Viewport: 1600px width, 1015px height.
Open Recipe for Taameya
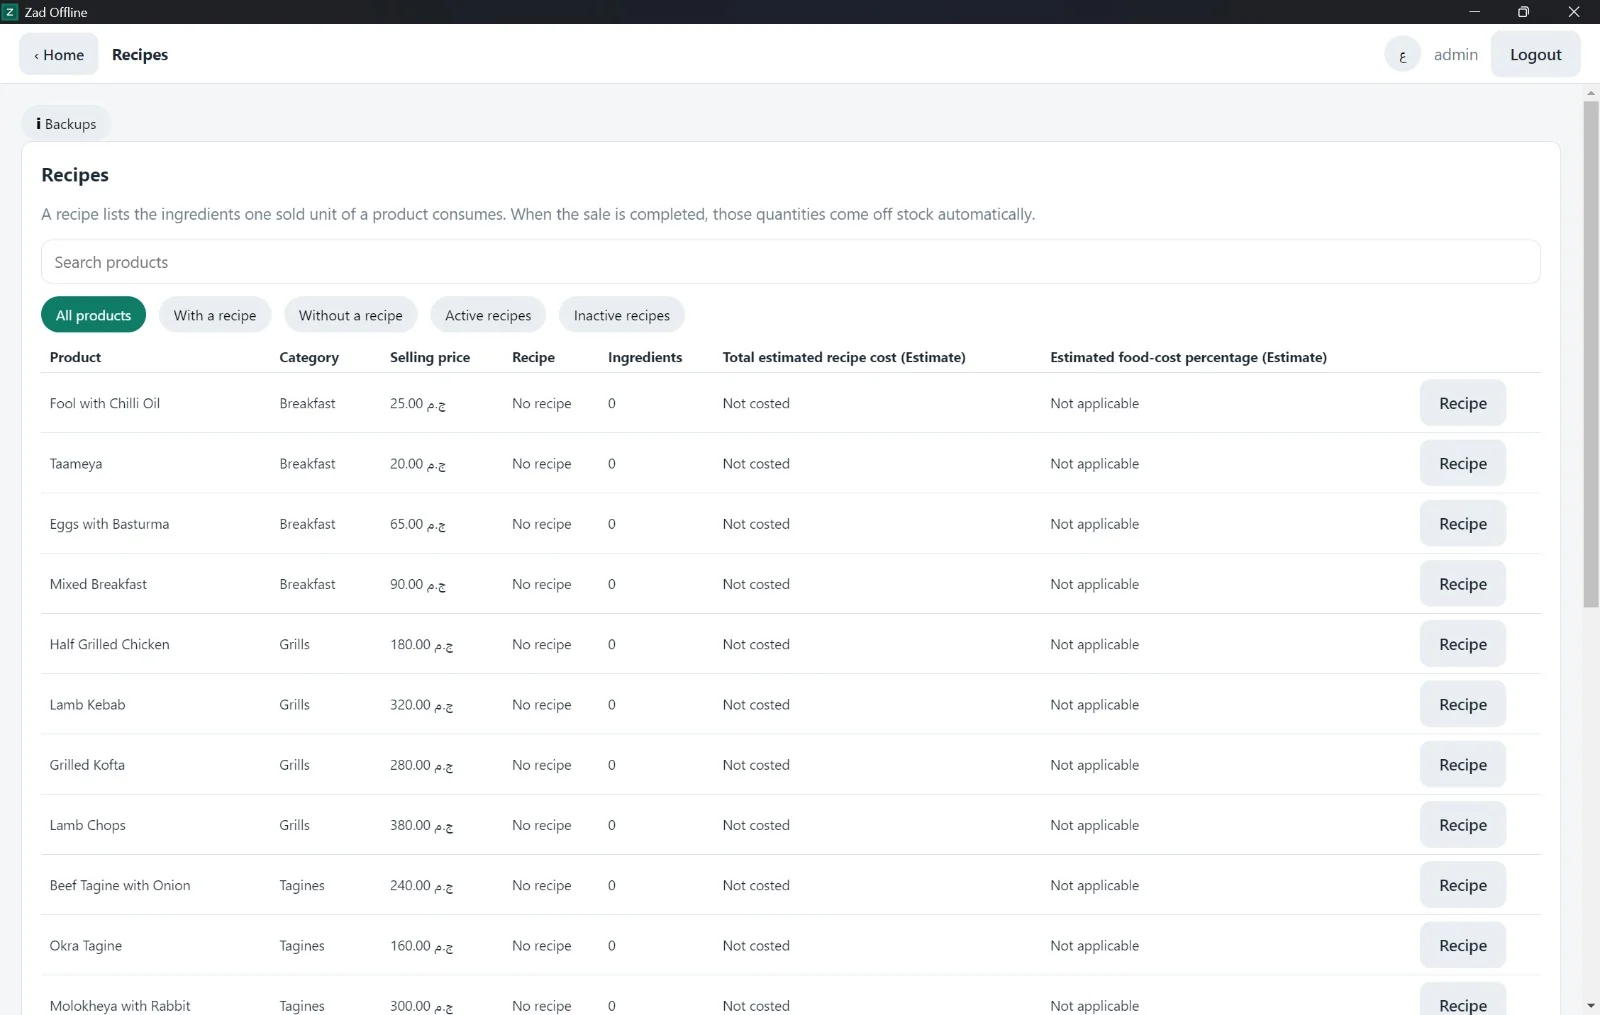point(1462,463)
